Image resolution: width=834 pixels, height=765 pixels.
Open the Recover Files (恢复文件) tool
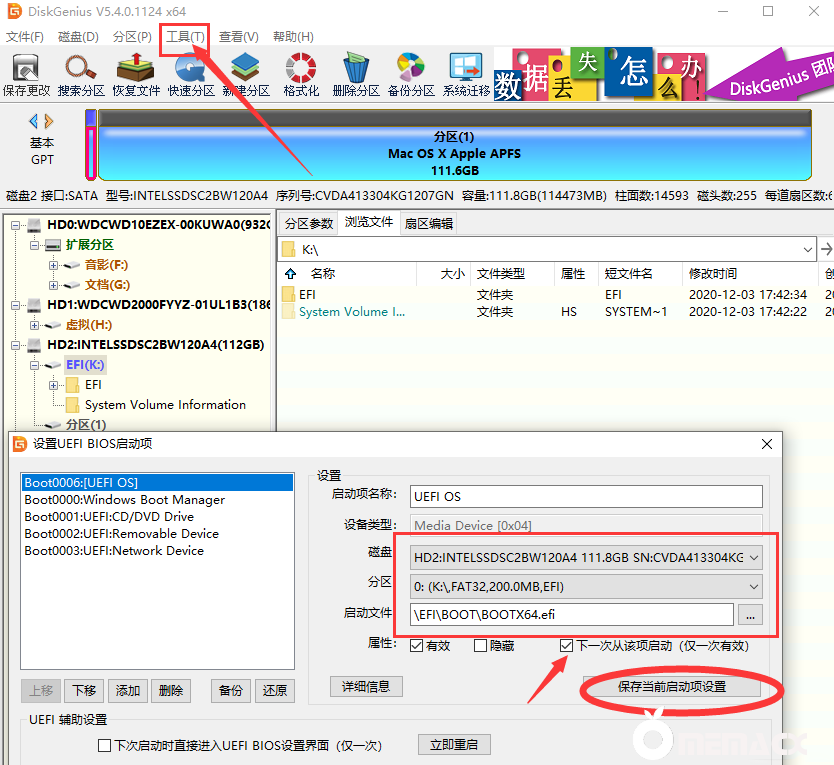click(135, 74)
